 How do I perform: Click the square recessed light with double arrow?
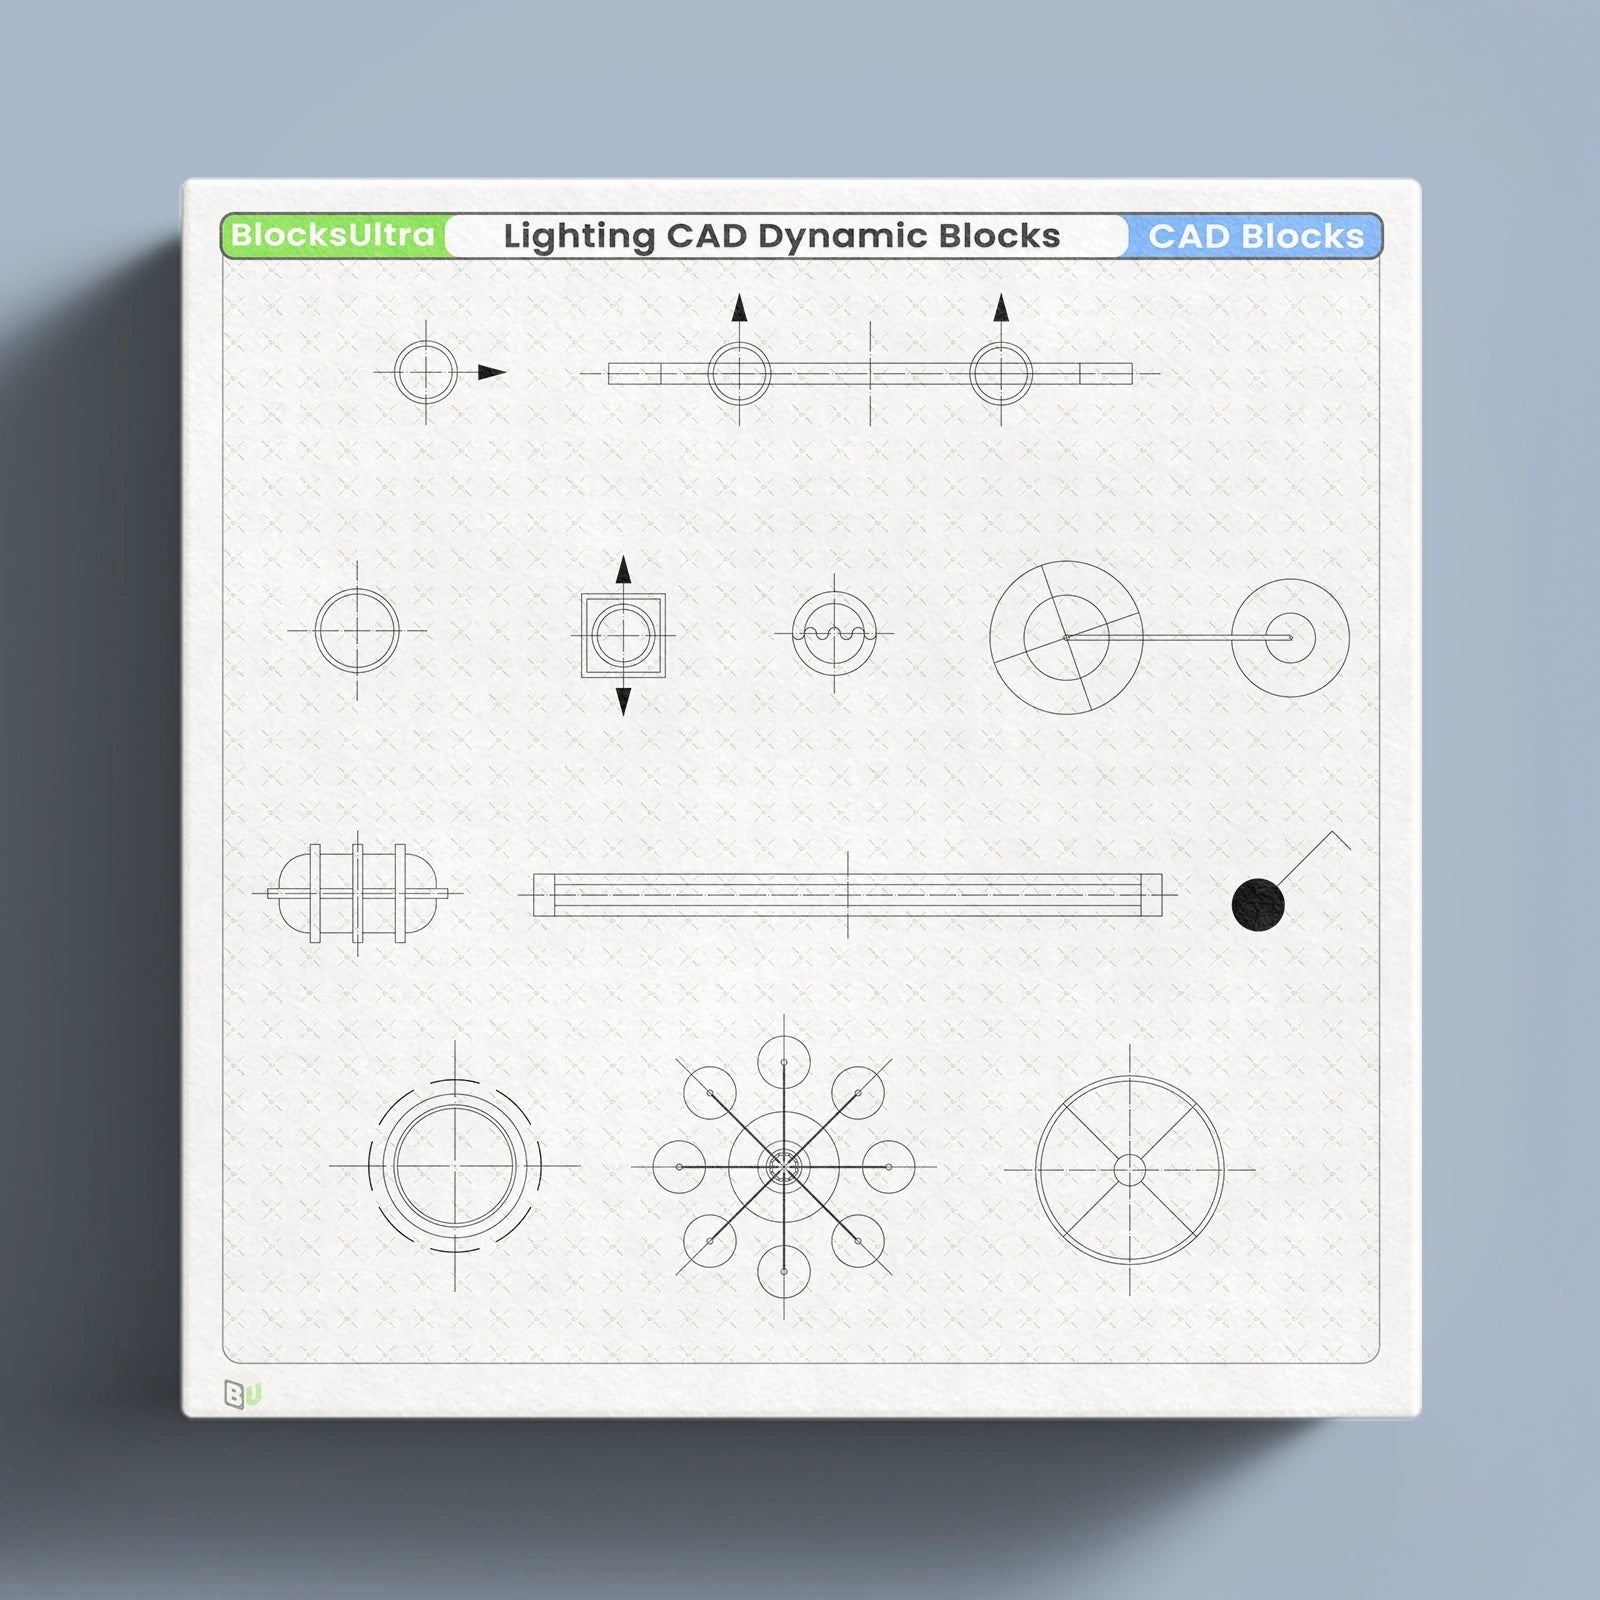pyautogui.click(x=622, y=633)
